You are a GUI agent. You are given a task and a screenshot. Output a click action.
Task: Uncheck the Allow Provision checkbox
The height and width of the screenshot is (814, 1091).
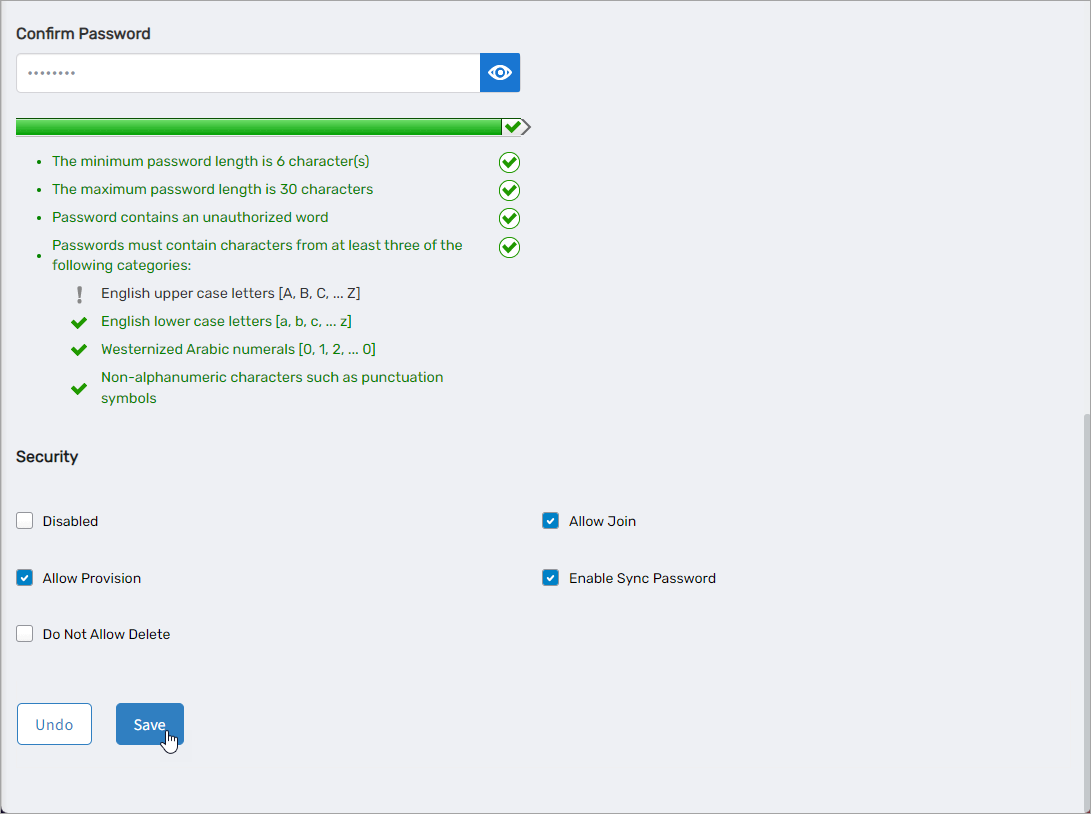pyautogui.click(x=25, y=578)
